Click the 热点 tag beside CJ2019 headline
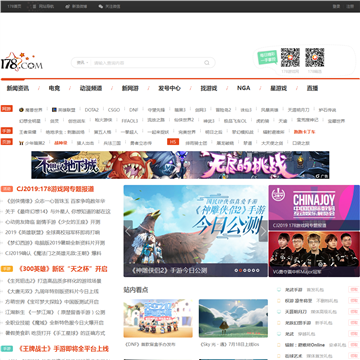The image size is (360, 360). tap(7, 189)
